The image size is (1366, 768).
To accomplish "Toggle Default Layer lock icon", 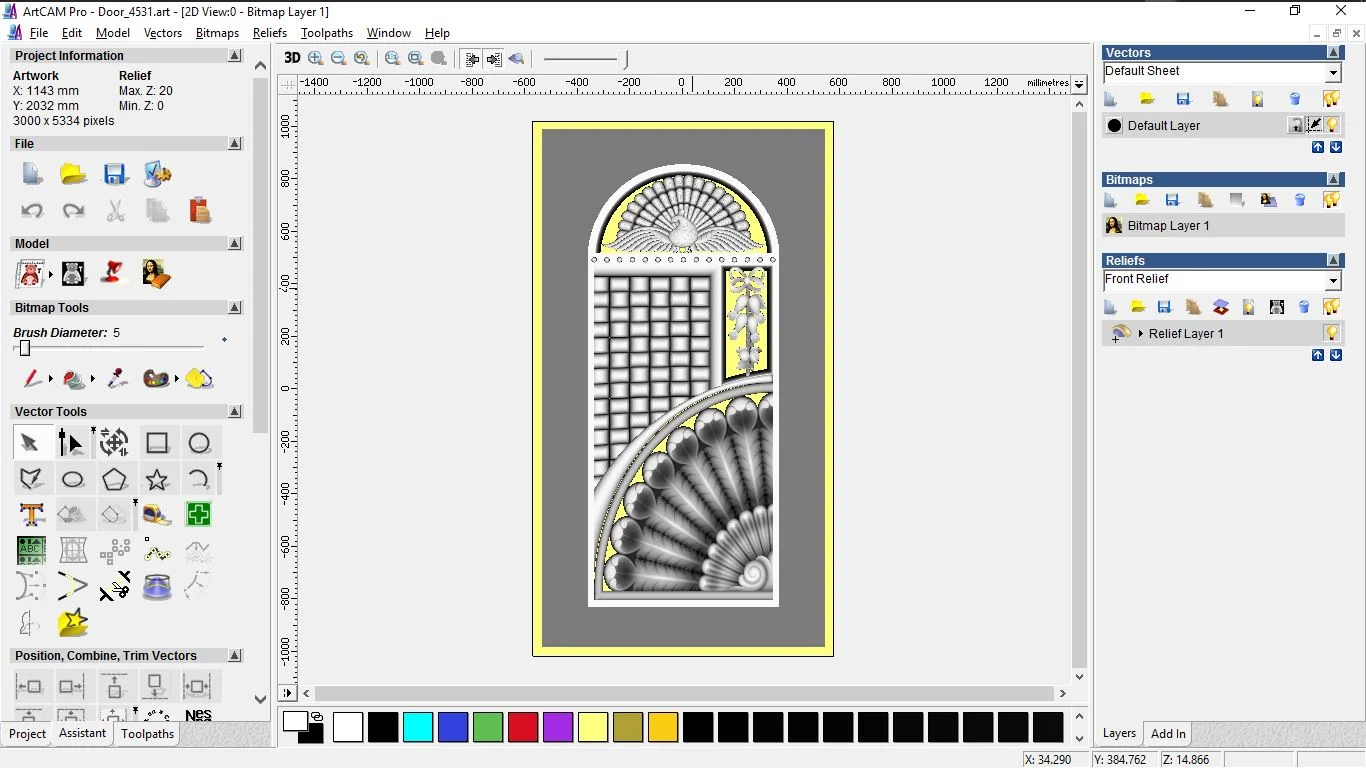I will pyautogui.click(x=1295, y=125).
